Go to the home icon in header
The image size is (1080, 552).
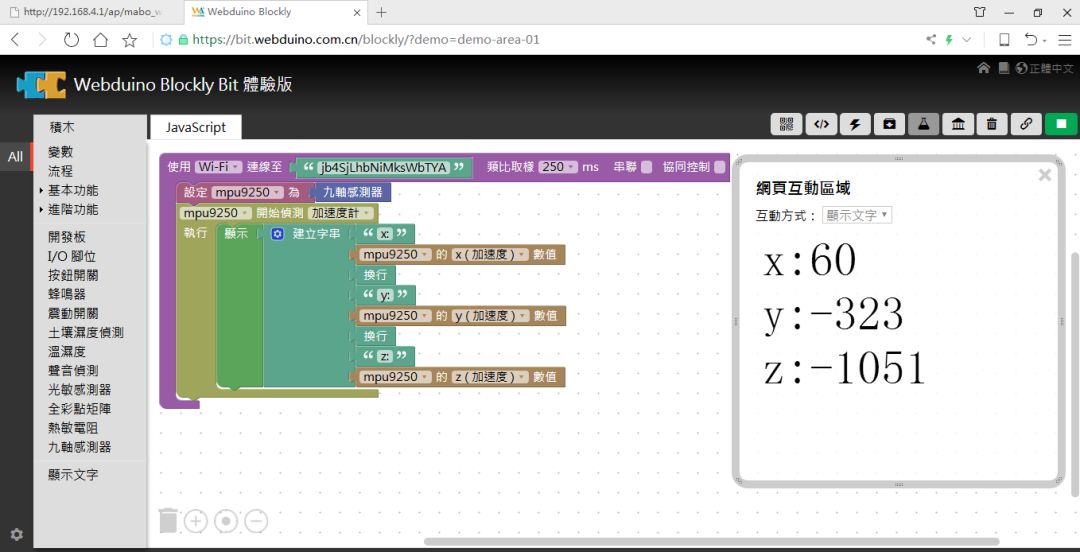click(x=984, y=68)
